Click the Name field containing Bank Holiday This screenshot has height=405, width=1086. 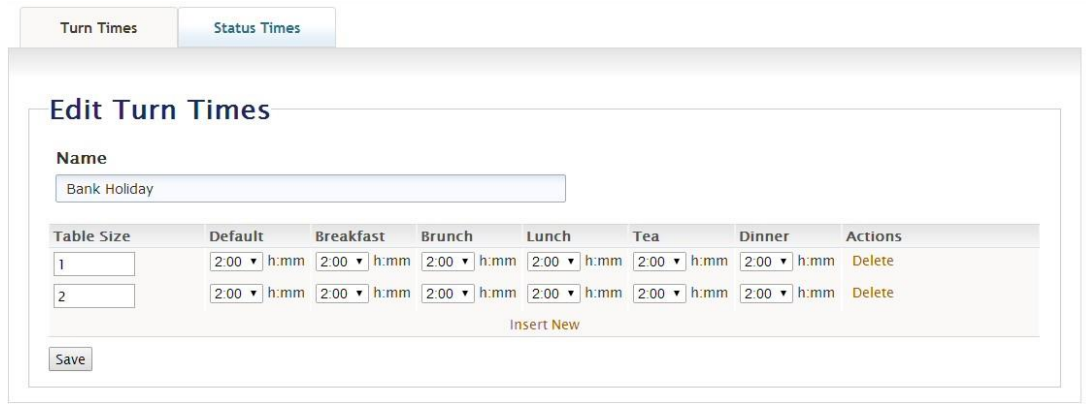pyautogui.click(x=310, y=189)
